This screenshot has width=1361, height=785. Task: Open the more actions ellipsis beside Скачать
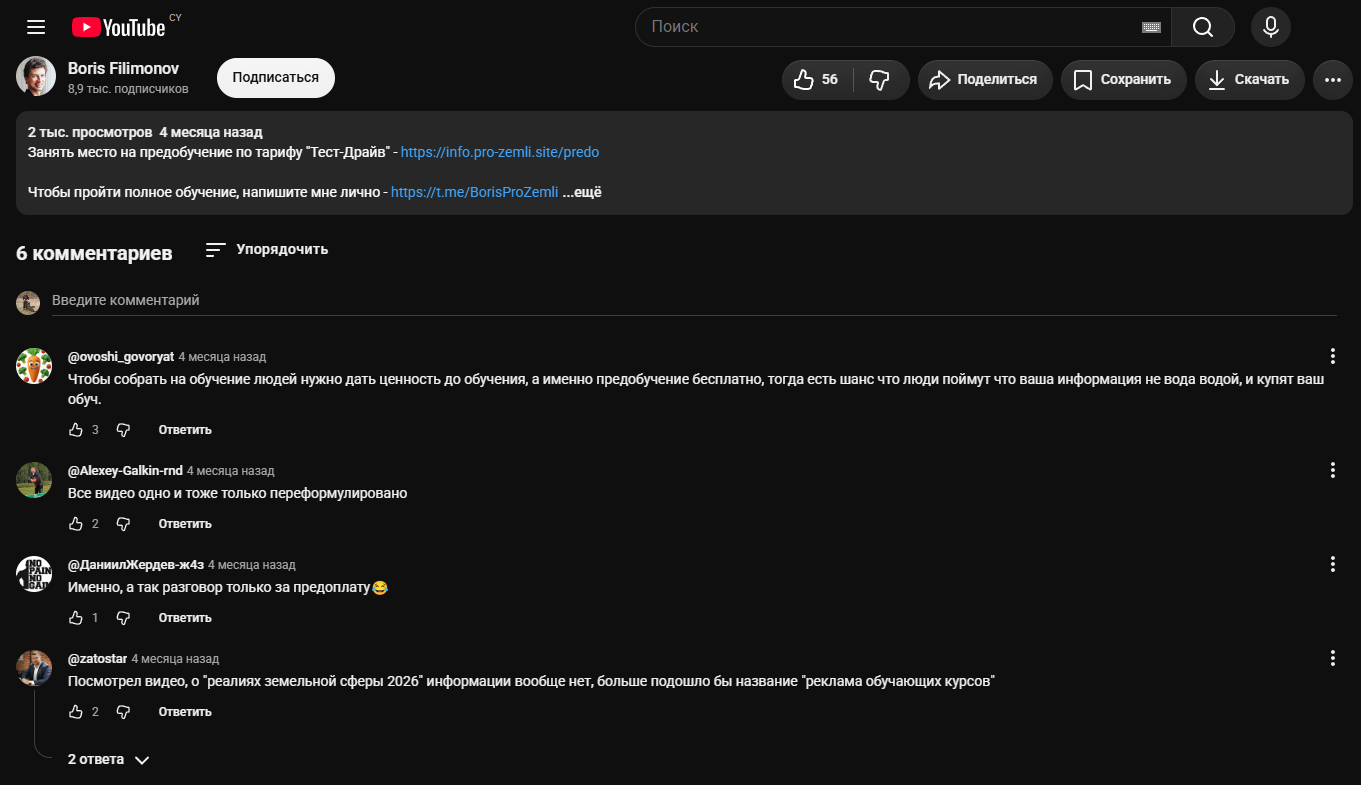tap(1333, 80)
